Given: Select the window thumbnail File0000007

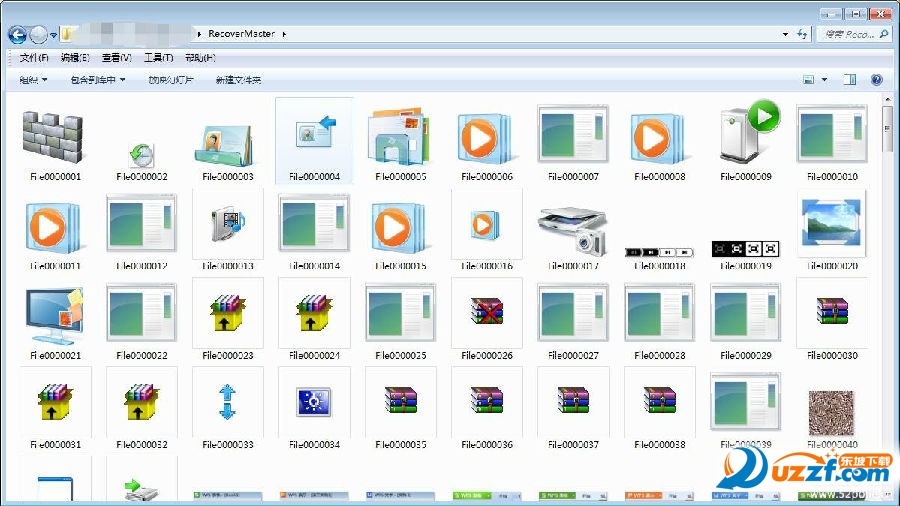Looking at the screenshot, I should [573, 134].
